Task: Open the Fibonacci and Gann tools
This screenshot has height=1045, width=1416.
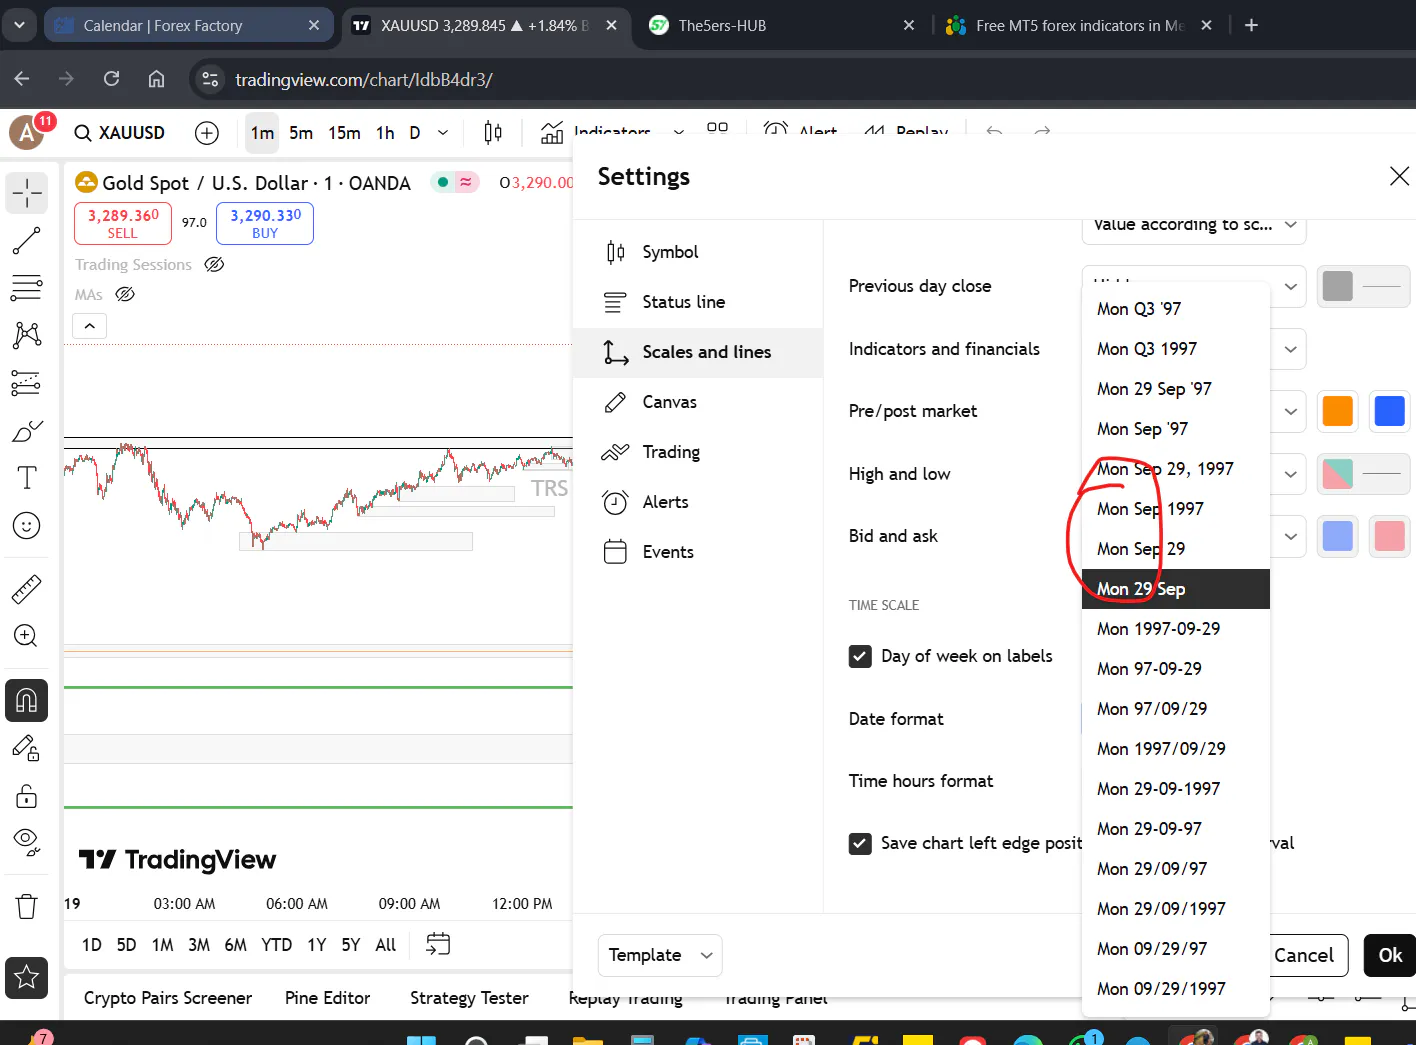Action: [27, 288]
